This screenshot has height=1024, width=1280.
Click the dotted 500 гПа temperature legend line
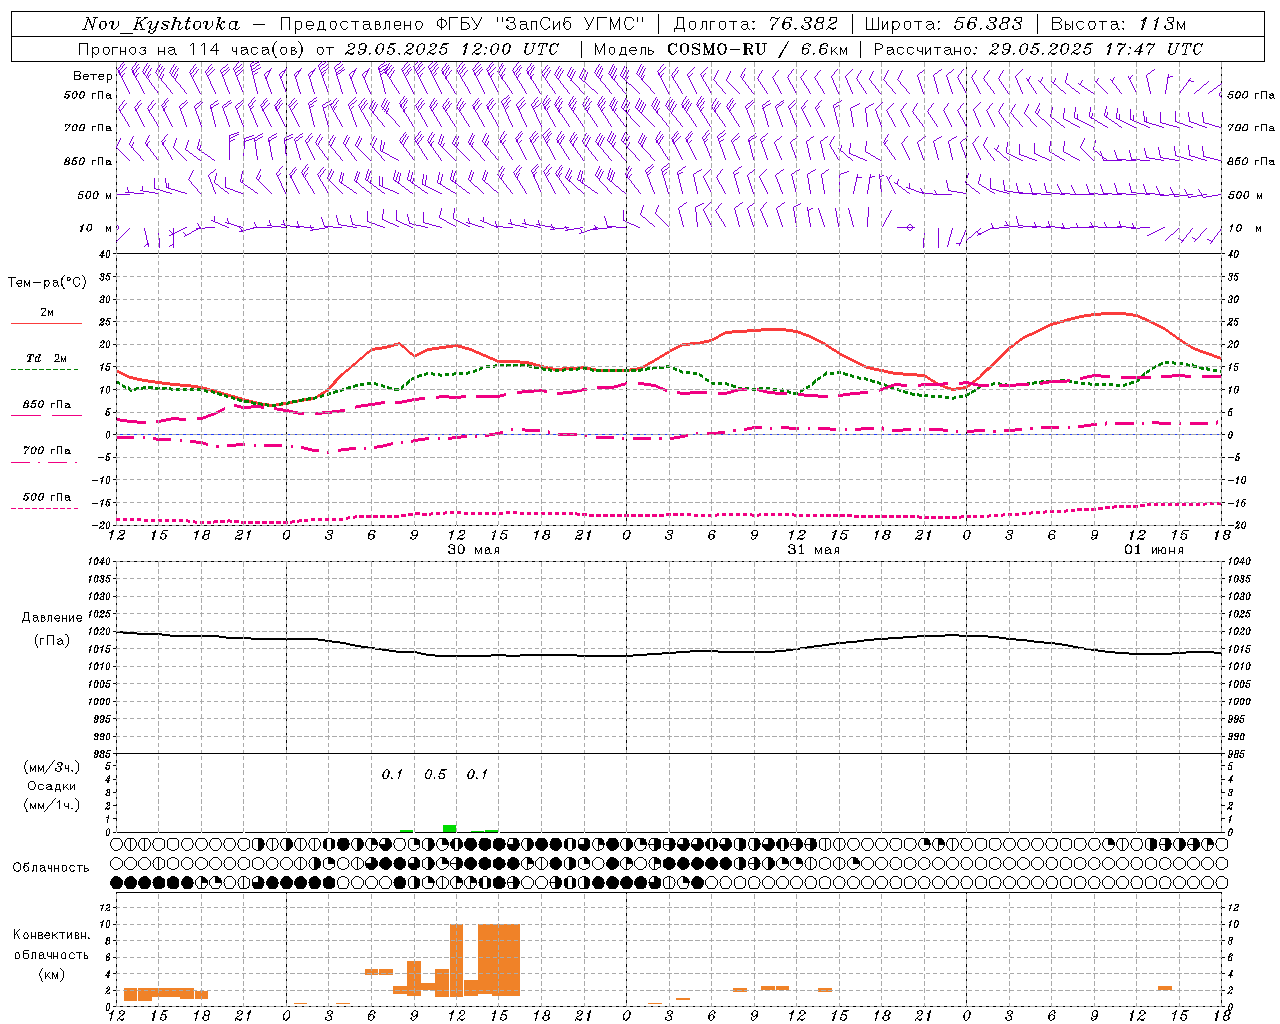tap(46, 508)
